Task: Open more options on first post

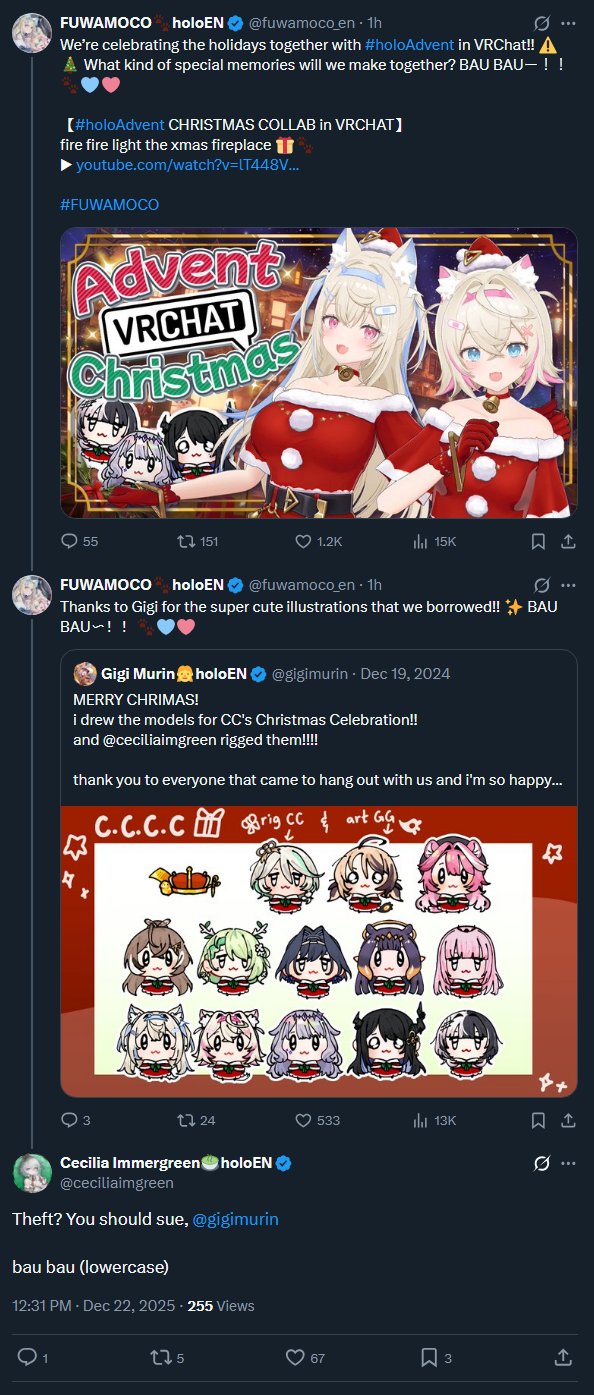Action: (x=568, y=22)
